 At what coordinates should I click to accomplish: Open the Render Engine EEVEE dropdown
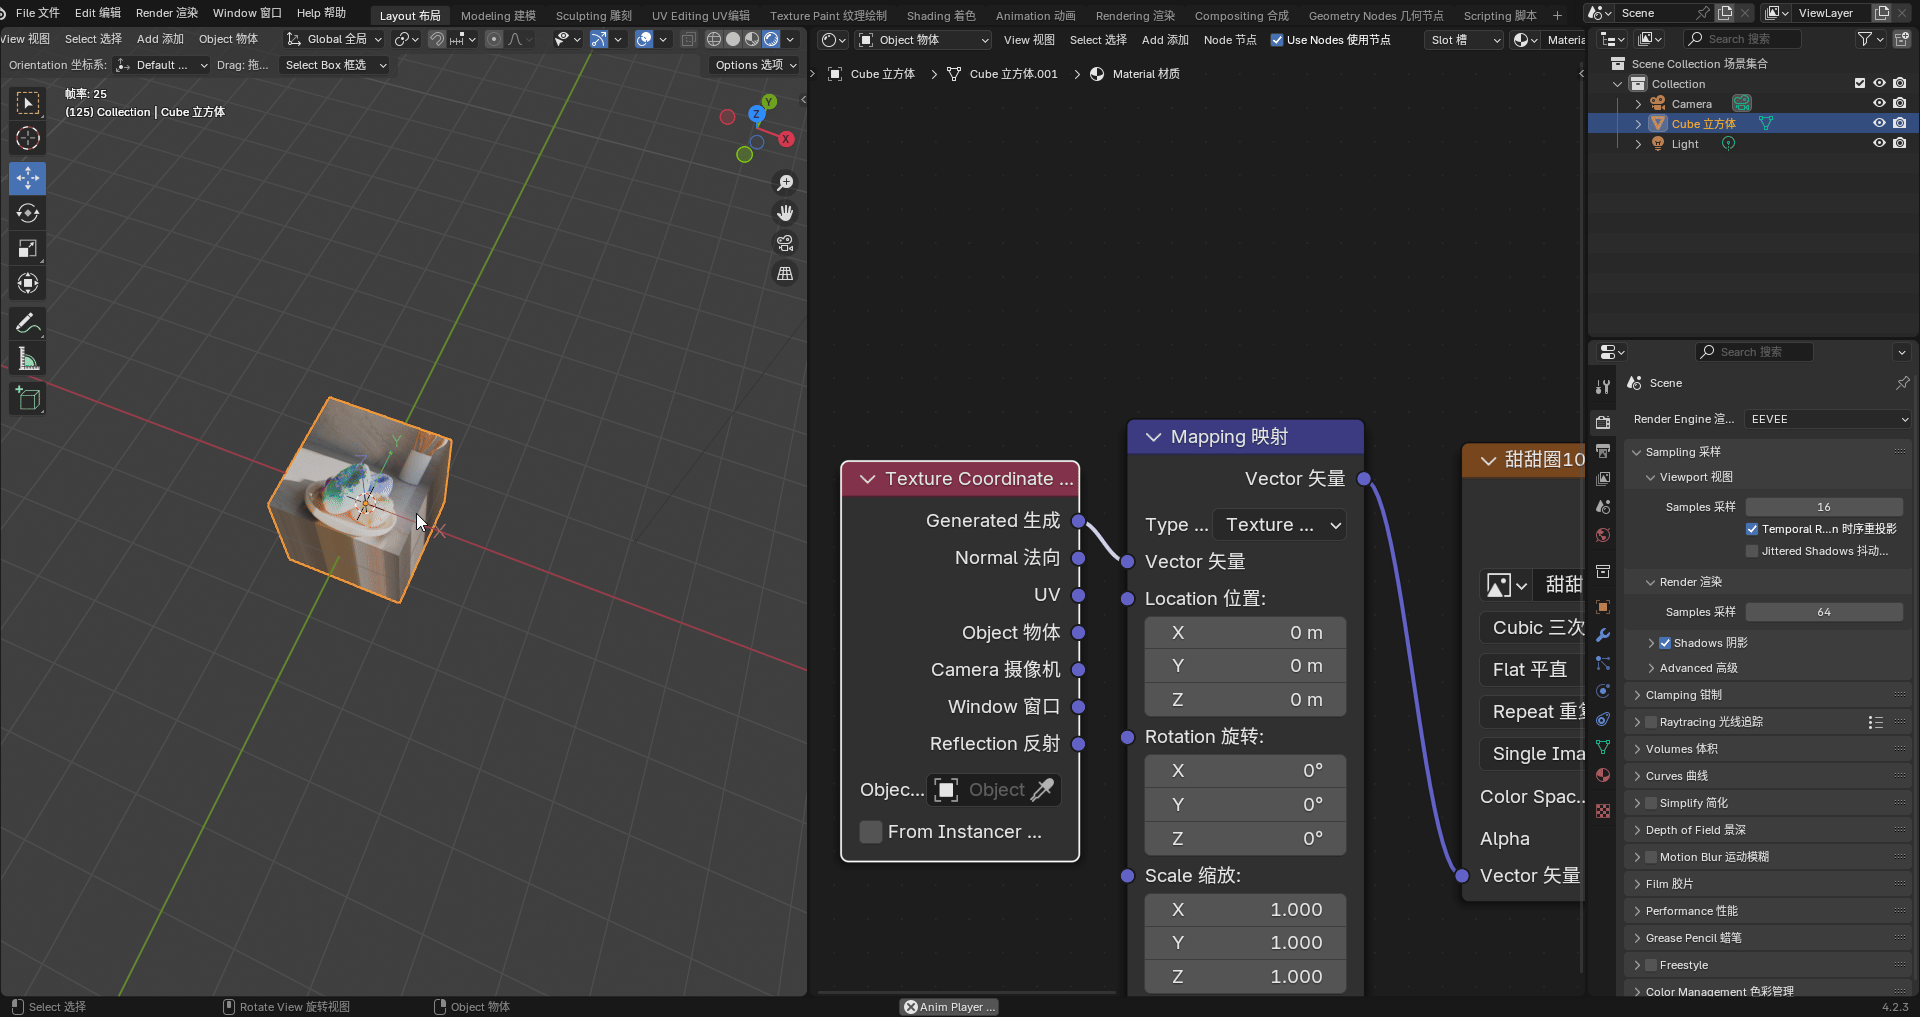click(x=1828, y=419)
